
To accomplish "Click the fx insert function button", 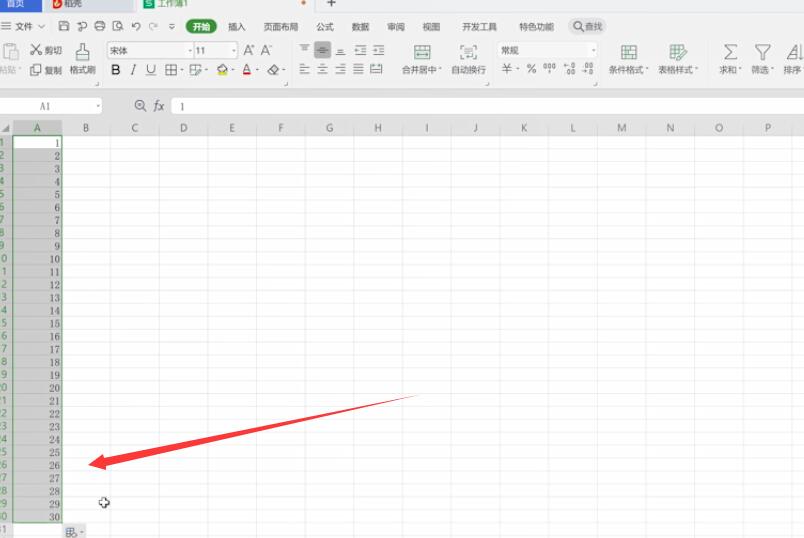I will click(x=159, y=106).
